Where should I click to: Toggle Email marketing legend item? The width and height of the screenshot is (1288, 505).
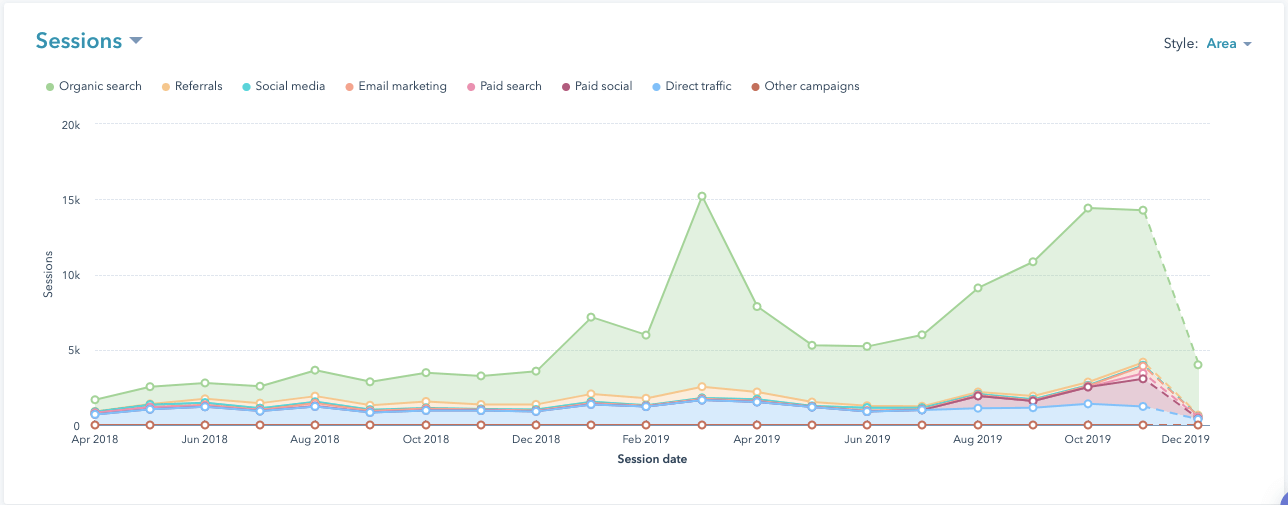(403, 86)
